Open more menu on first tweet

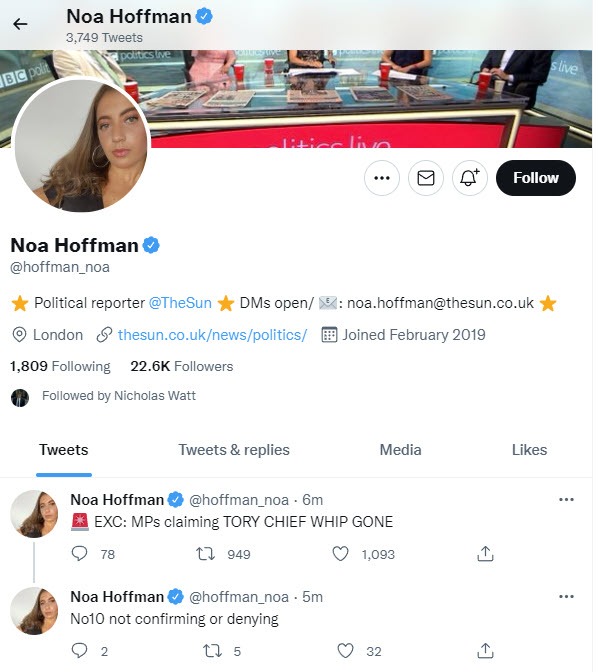coord(566,499)
